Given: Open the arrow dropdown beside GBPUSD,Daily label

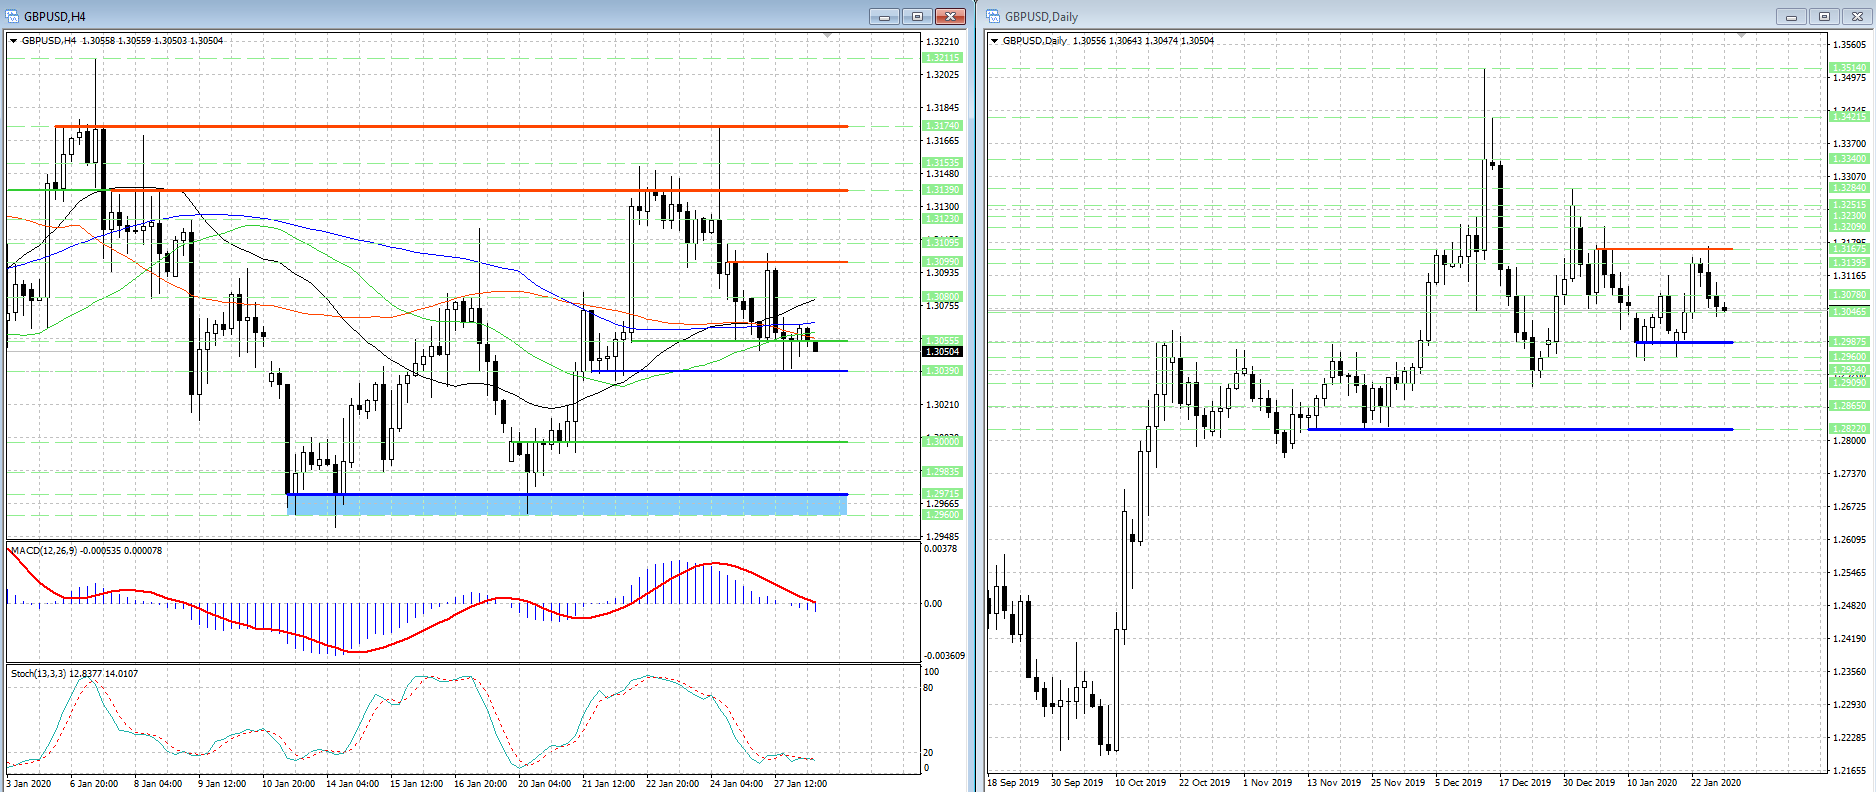Looking at the screenshot, I should (x=994, y=41).
